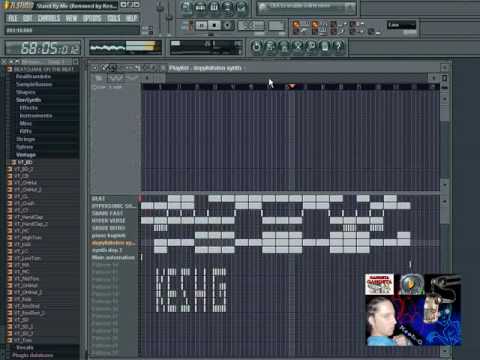Select the highlighted orange synth pattern row
Screen dimensions: 480x360
coord(114,243)
